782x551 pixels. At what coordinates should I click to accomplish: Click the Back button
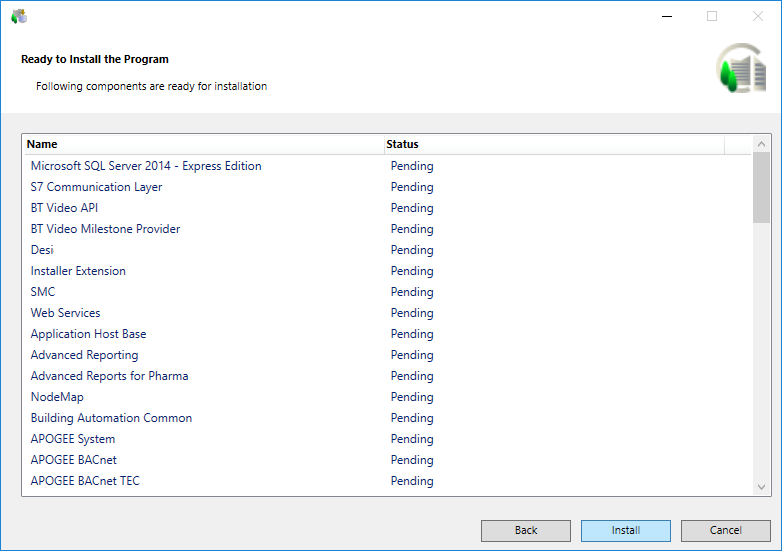click(526, 530)
